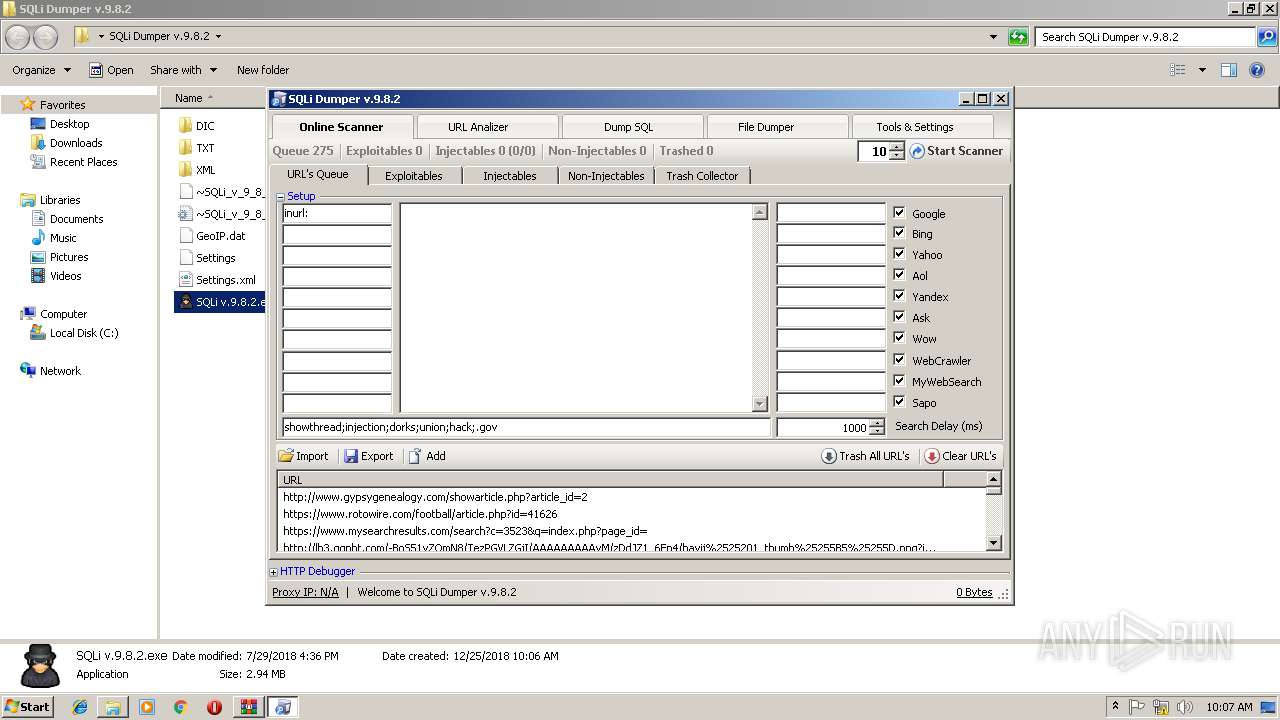Expand the HTTP Debugger section
This screenshot has height=720, width=1280.
tap(274, 572)
